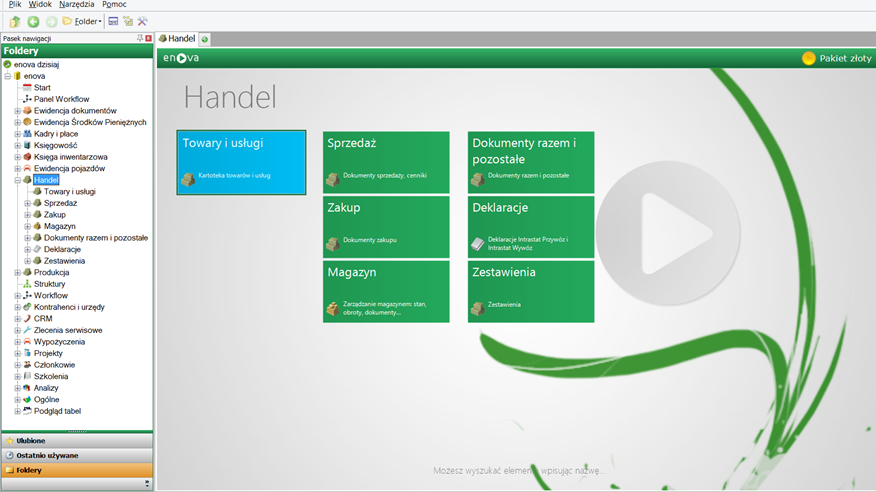Open the Foldery panel section
The width and height of the screenshot is (876, 492).
(x=77, y=470)
